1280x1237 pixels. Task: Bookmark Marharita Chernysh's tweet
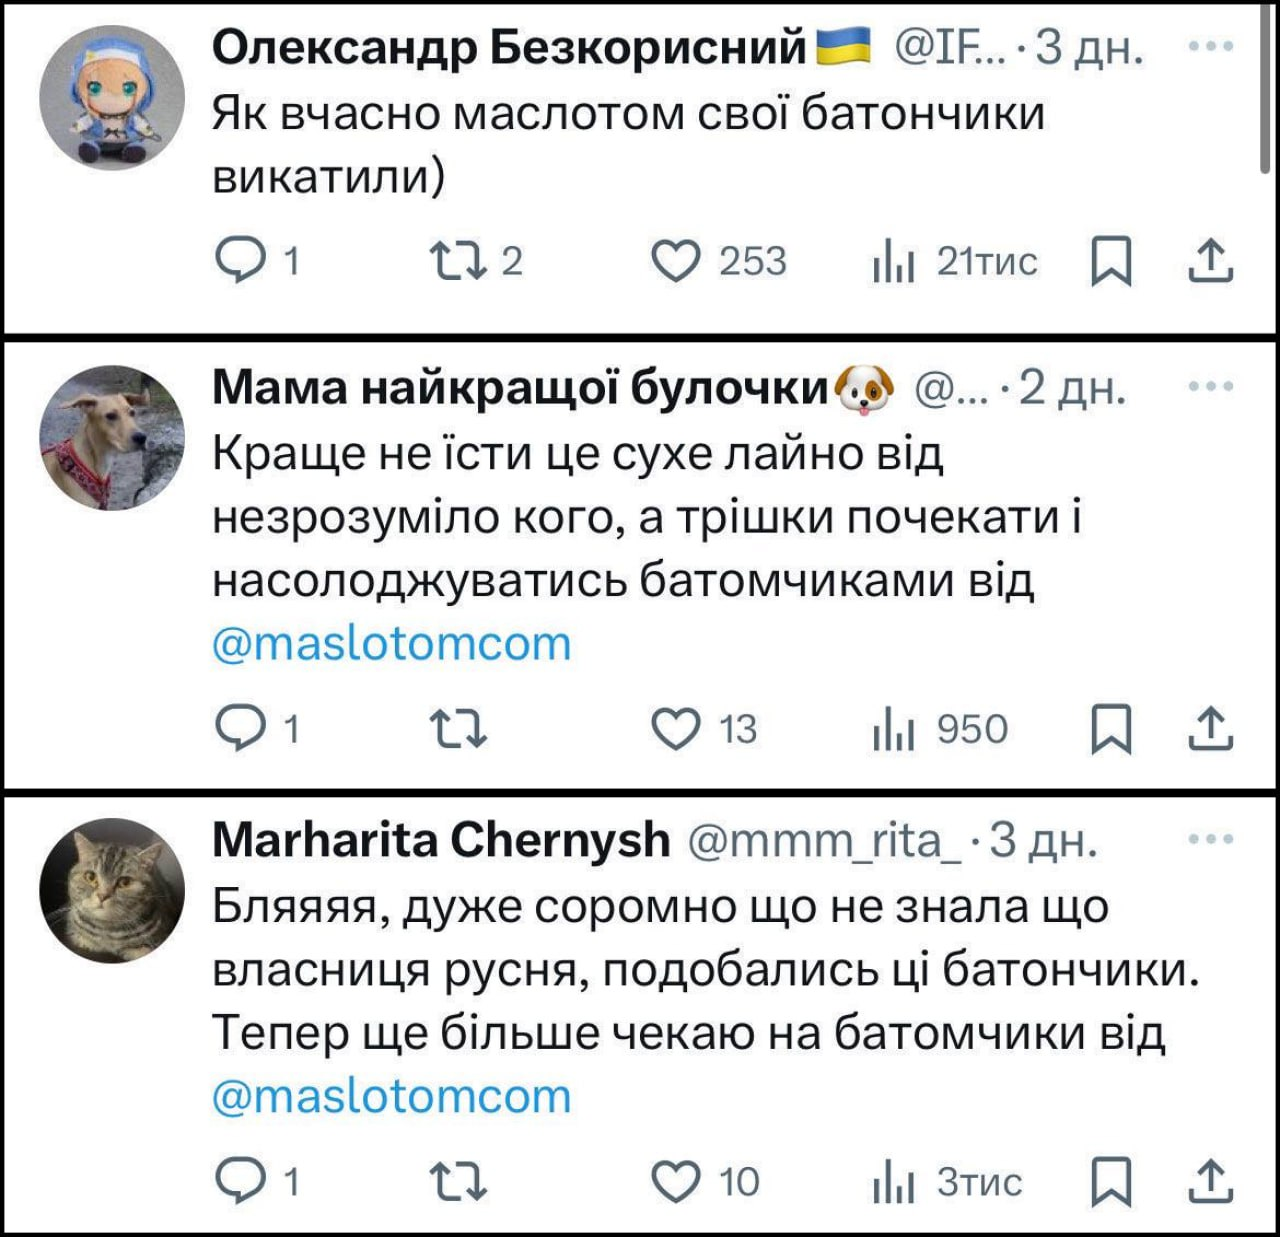click(x=1111, y=1182)
